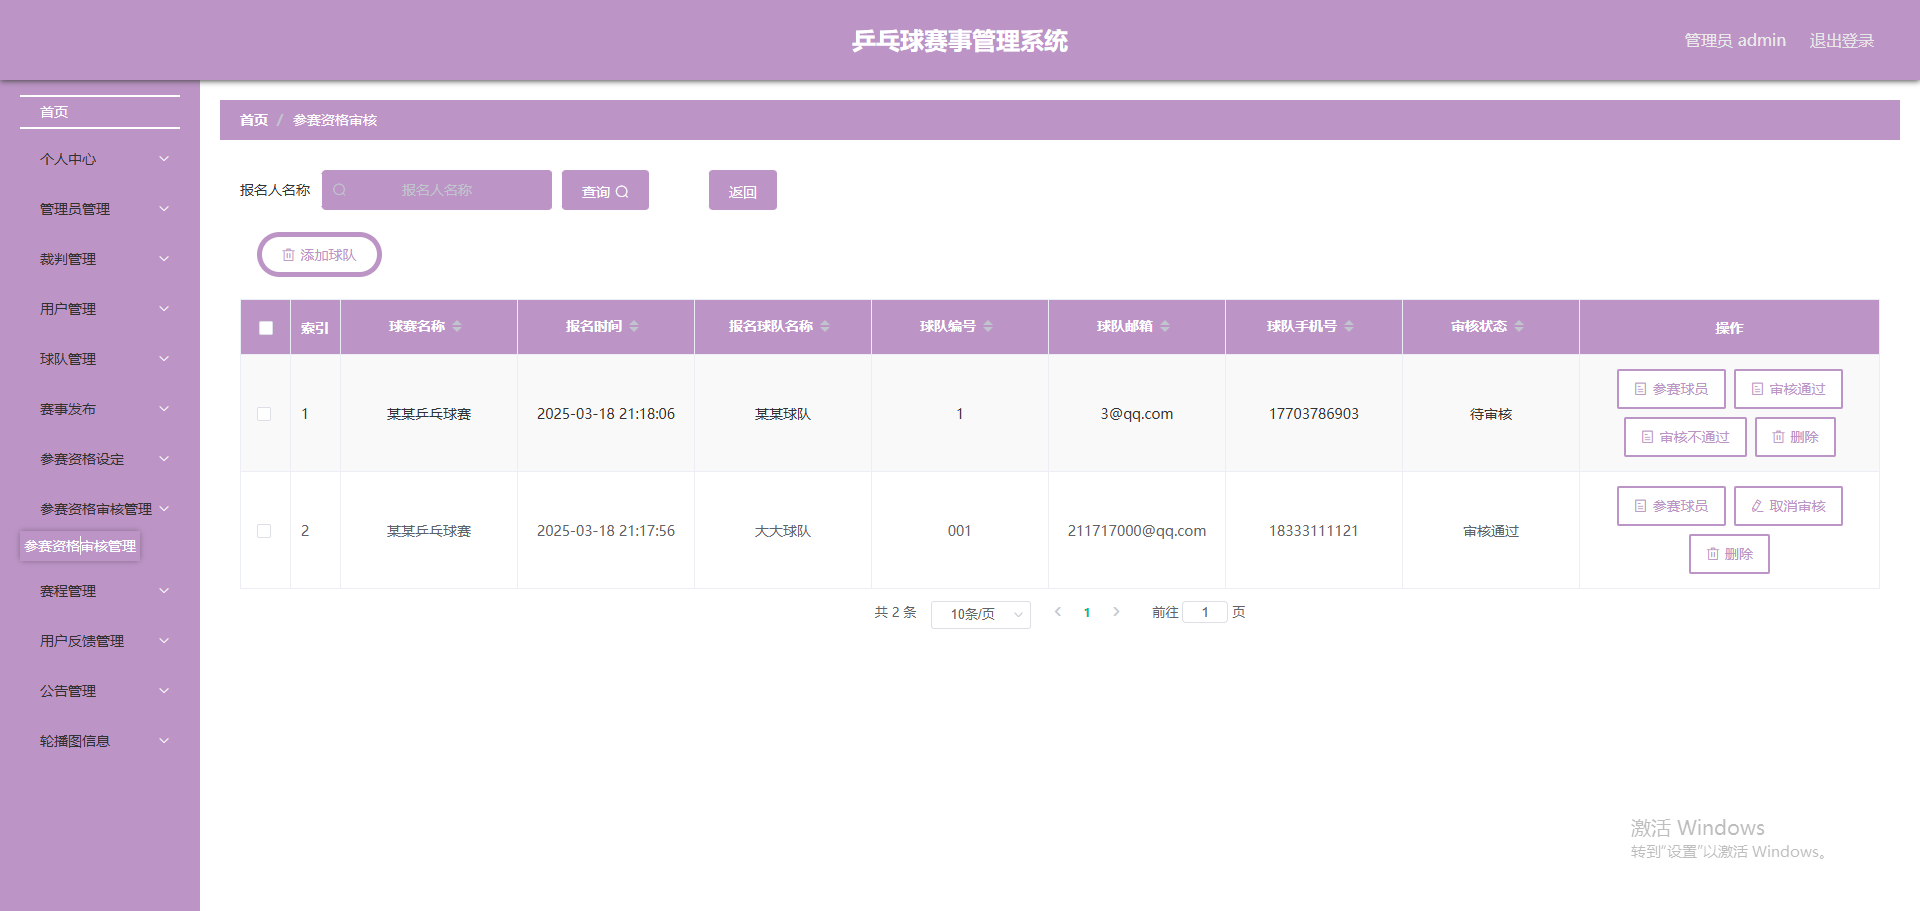1920x911 pixels.
Task: Click 取消审核 for 大大球队
Action: (1788, 506)
